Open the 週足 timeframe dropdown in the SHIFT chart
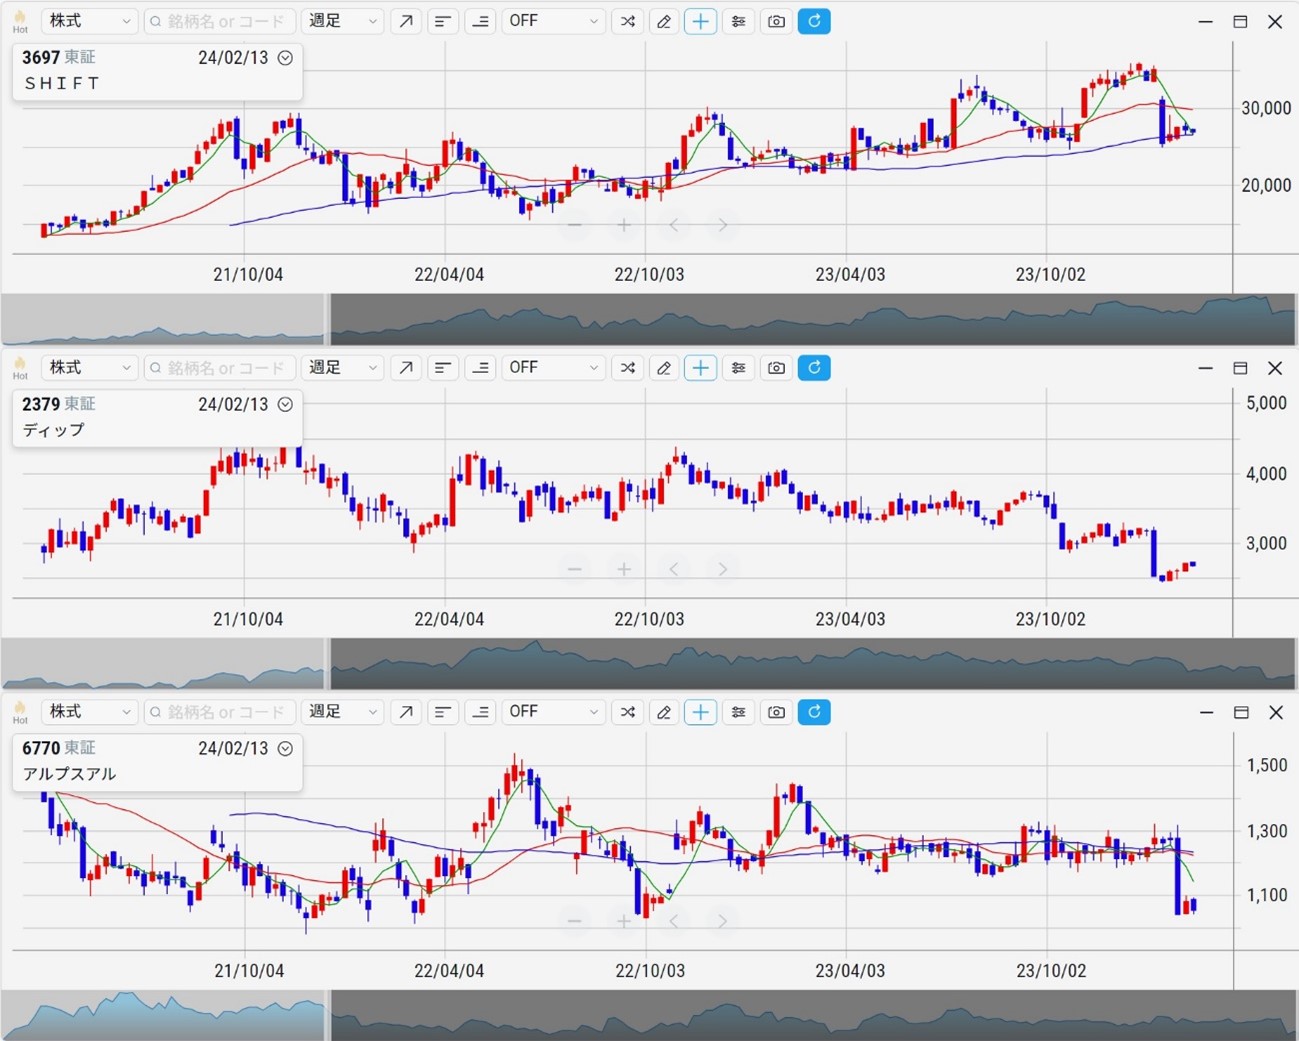This screenshot has height=1041, width=1299. click(343, 21)
